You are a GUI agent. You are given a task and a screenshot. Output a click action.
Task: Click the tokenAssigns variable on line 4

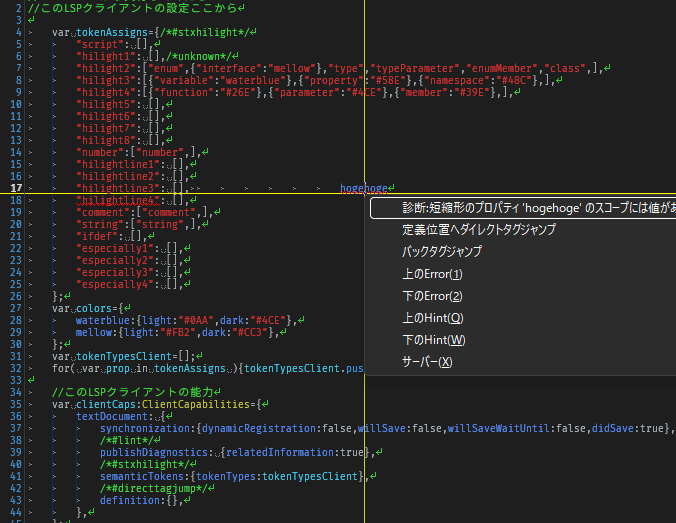[112, 32]
